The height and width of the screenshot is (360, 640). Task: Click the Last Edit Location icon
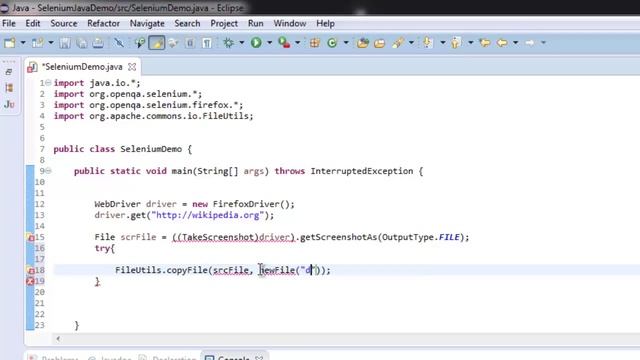coord(485,42)
